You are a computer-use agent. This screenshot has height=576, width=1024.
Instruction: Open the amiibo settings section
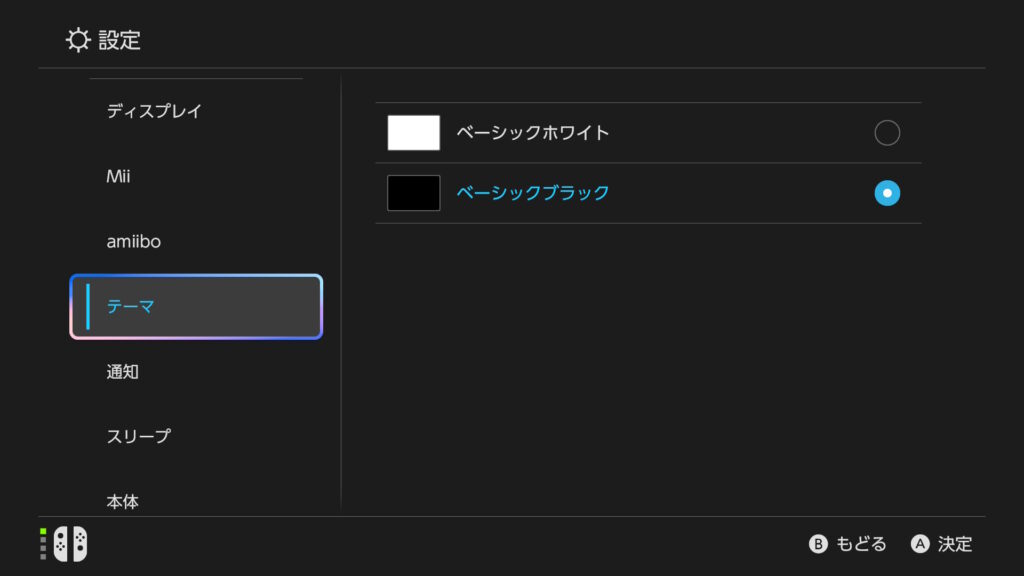pos(134,242)
